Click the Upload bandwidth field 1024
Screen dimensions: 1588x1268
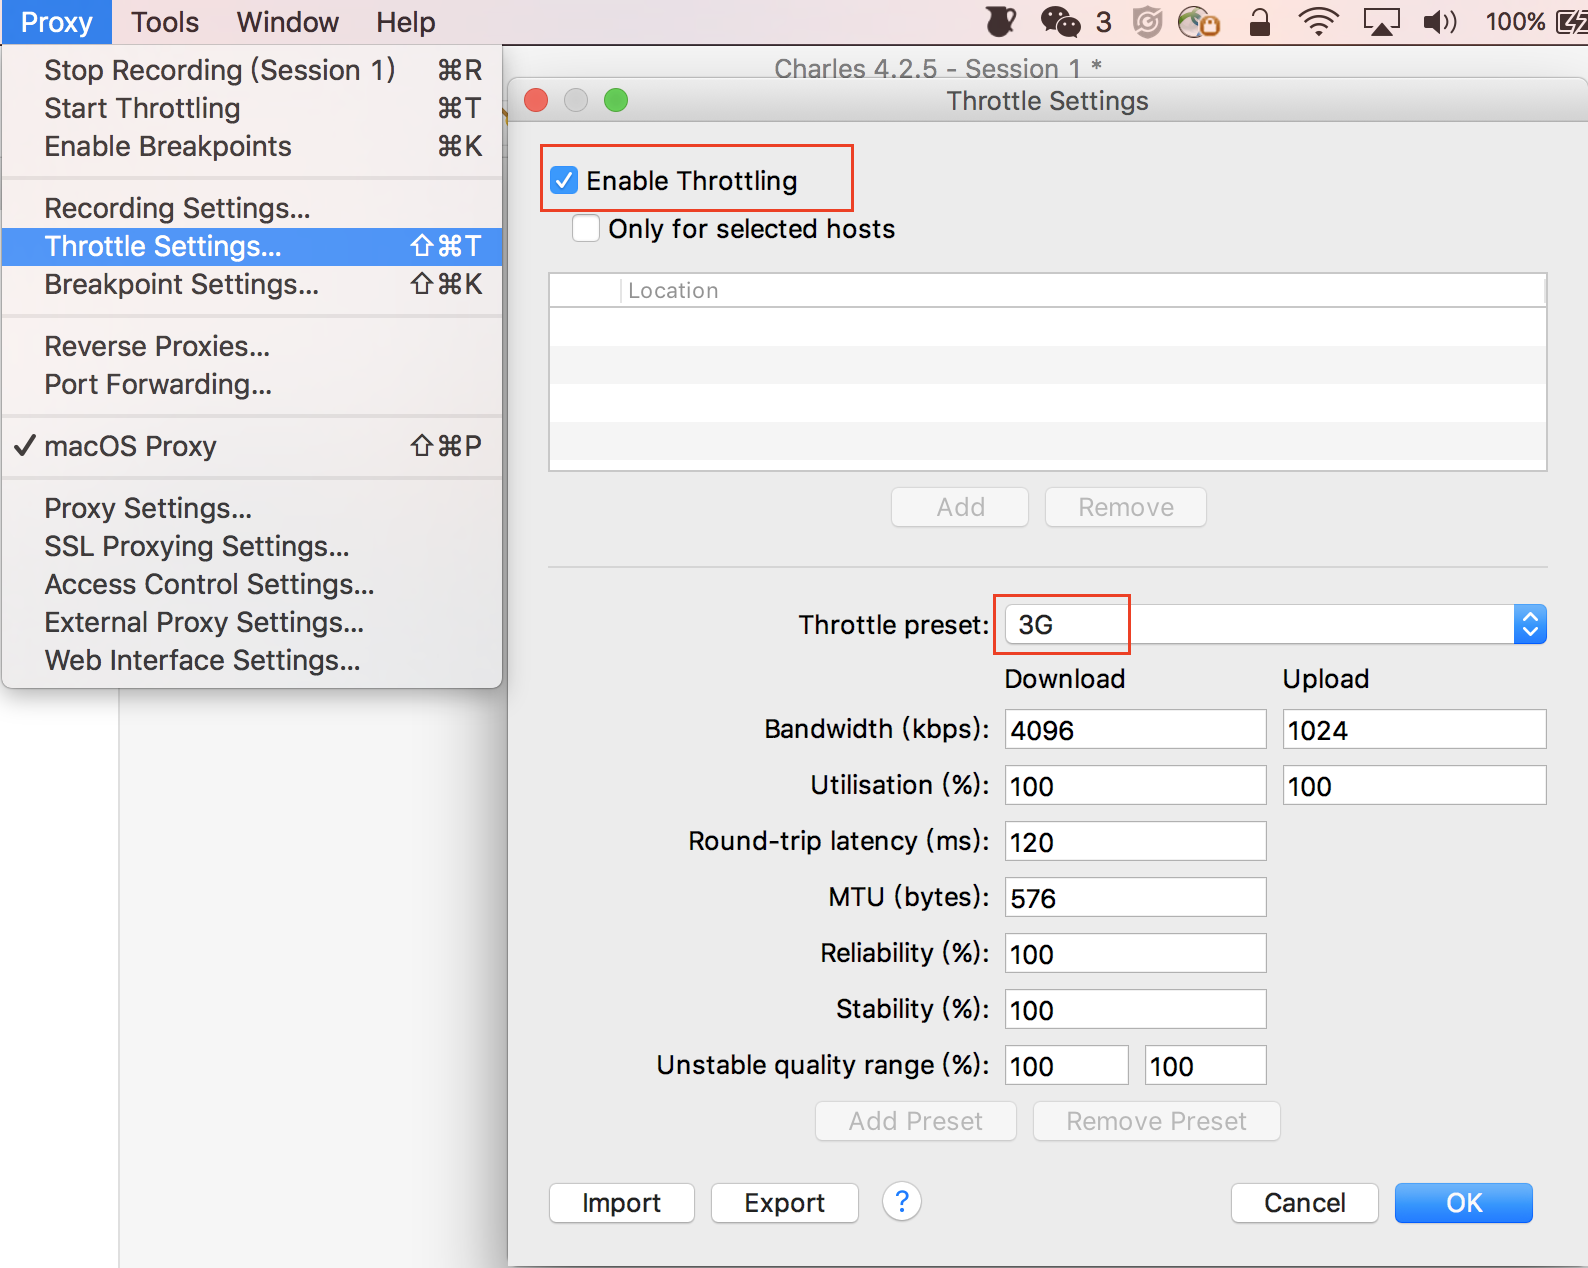(x=1415, y=730)
